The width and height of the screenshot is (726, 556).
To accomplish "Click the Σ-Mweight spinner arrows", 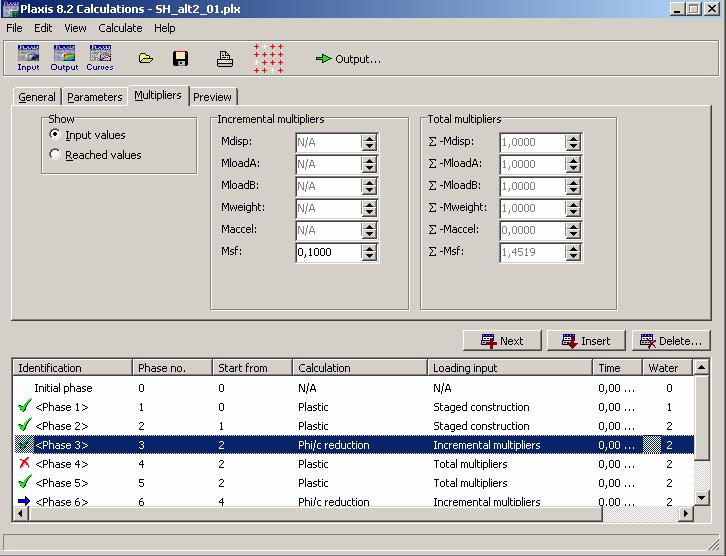I will tap(573, 208).
